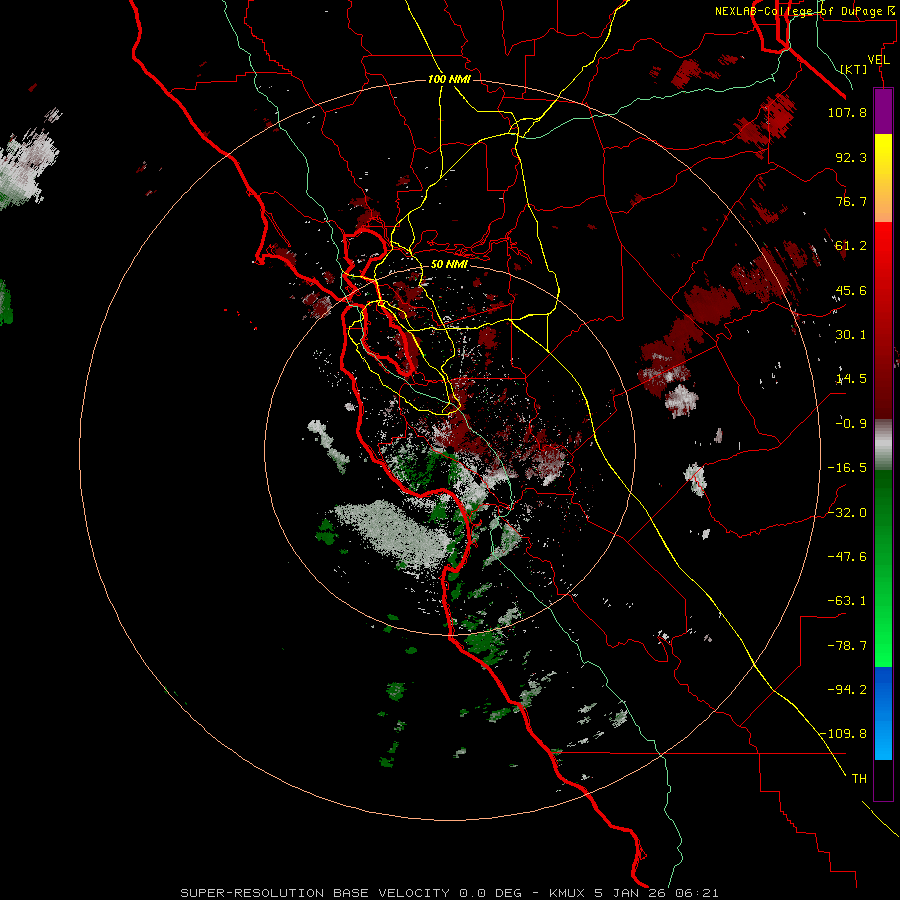Click the 30.1 velocity scale value
Image resolution: width=900 pixels, height=900 pixels.
coord(851,335)
